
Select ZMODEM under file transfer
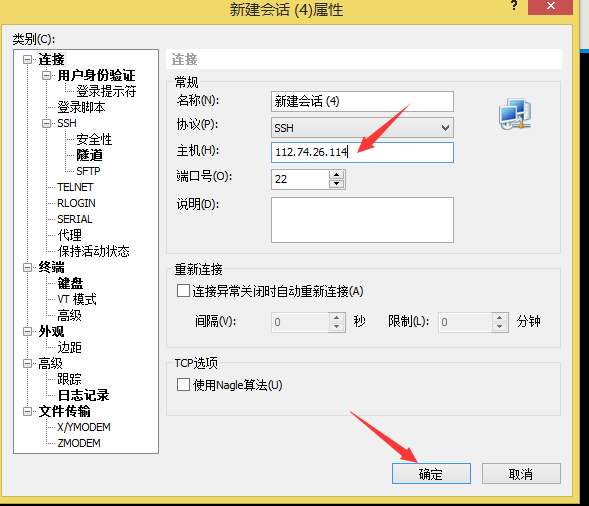coord(79,443)
